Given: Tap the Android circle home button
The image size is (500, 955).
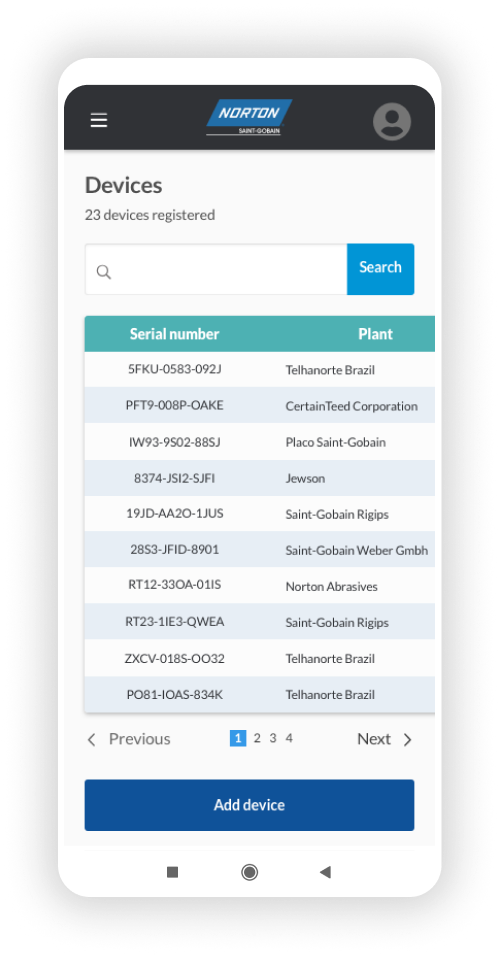Looking at the screenshot, I should [249, 872].
